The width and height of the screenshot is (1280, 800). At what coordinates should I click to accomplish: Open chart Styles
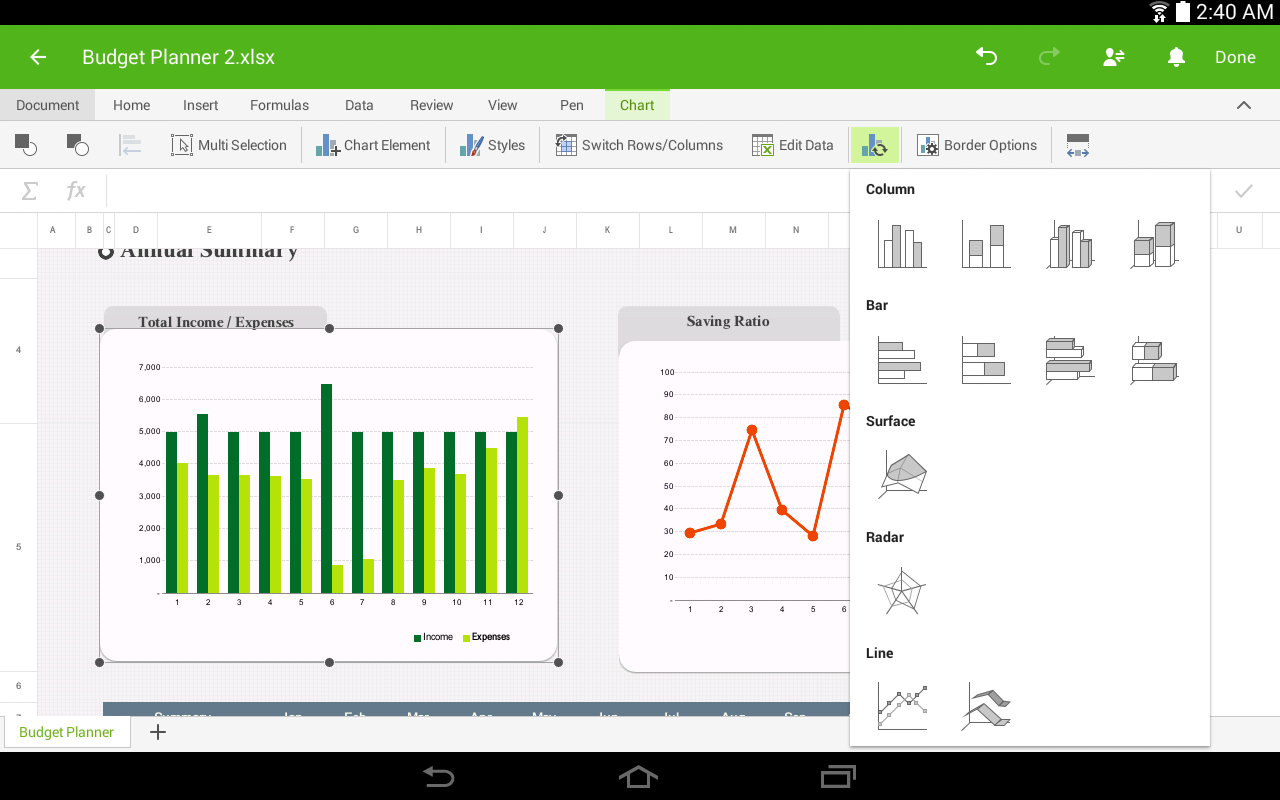tap(492, 145)
